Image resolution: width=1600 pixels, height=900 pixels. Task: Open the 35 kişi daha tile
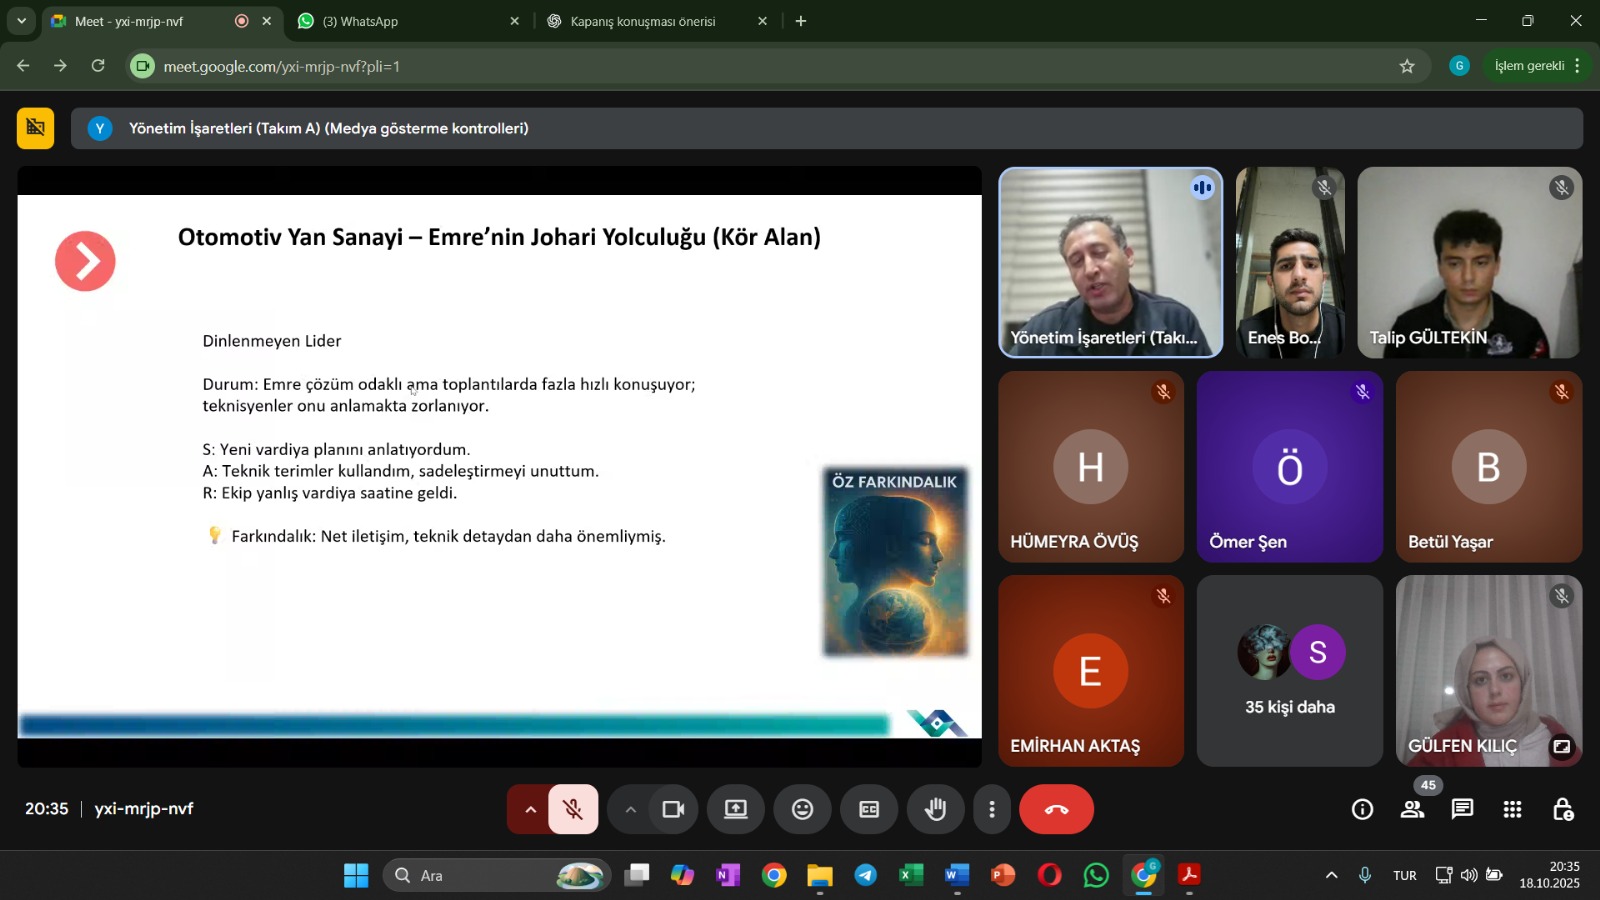1289,670
